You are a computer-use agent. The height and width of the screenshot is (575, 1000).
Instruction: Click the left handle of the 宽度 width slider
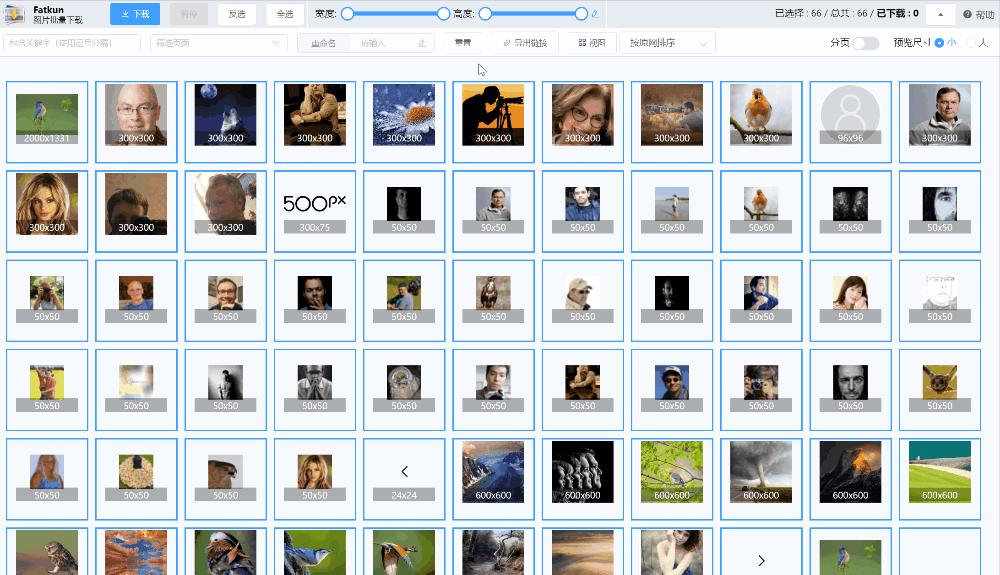click(x=347, y=14)
